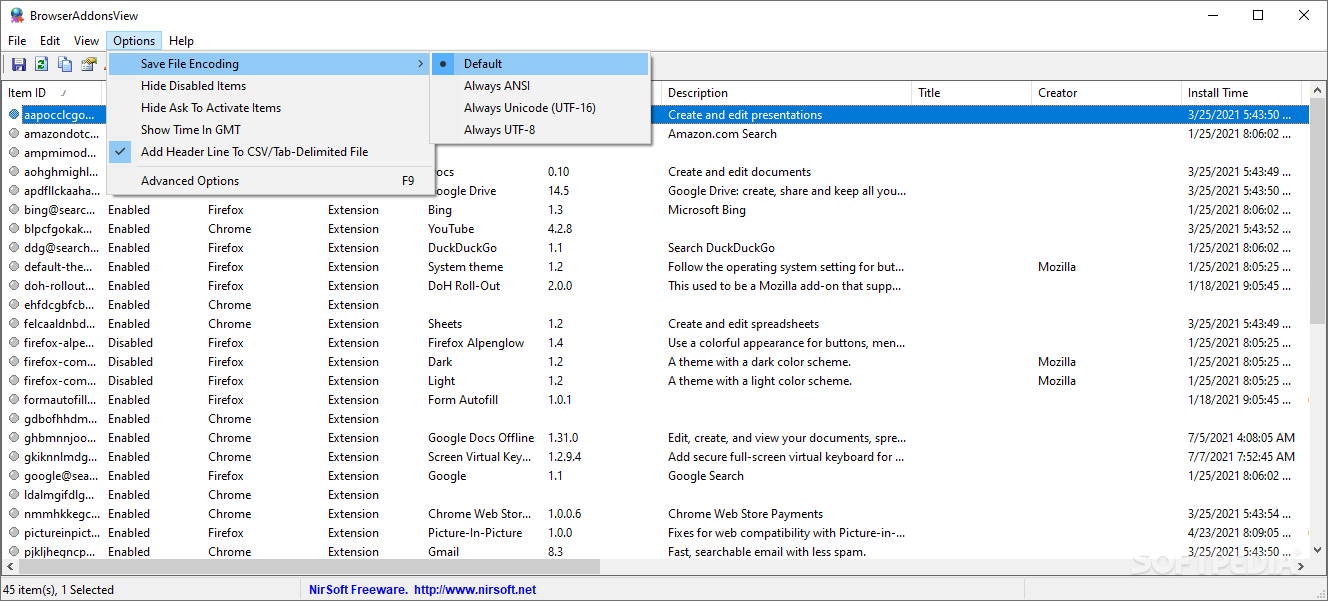Toggle Hide Disabled Items option
This screenshot has height=601, width=1328.
pyautogui.click(x=269, y=86)
